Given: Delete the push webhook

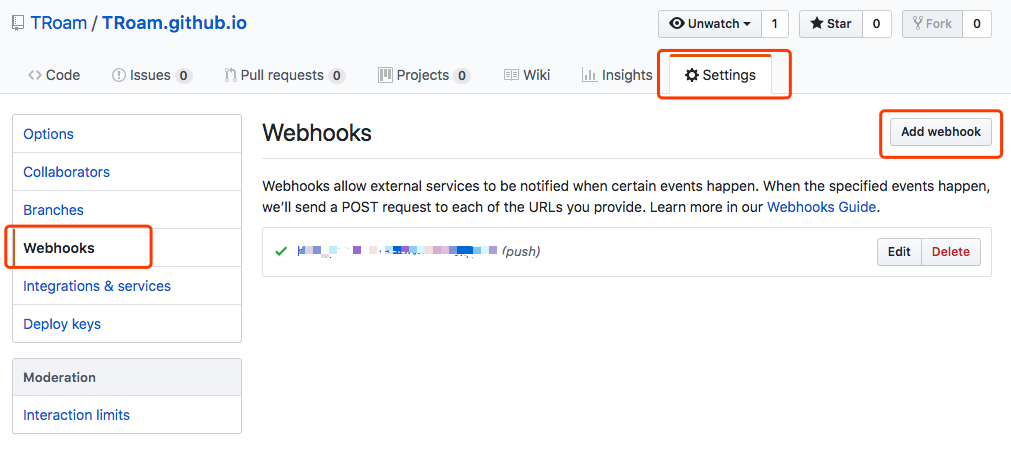Looking at the screenshot, I should click(951, 252).
